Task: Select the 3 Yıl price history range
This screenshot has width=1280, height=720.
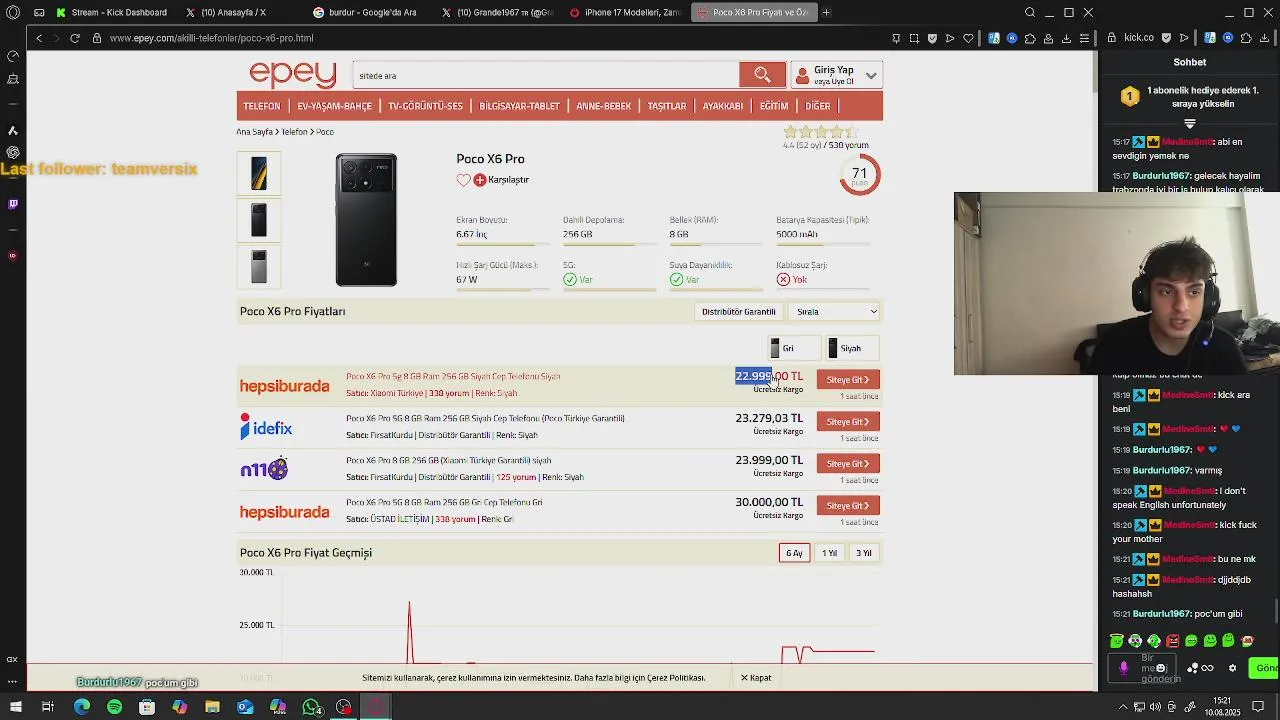Action: (863, 553)
